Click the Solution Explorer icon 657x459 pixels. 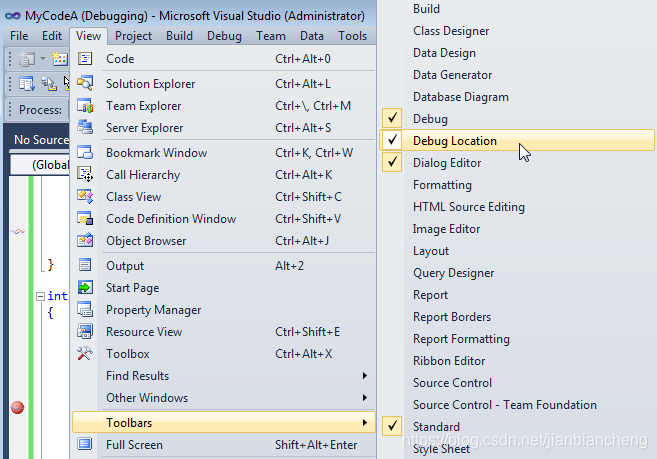tap(85, 83)
